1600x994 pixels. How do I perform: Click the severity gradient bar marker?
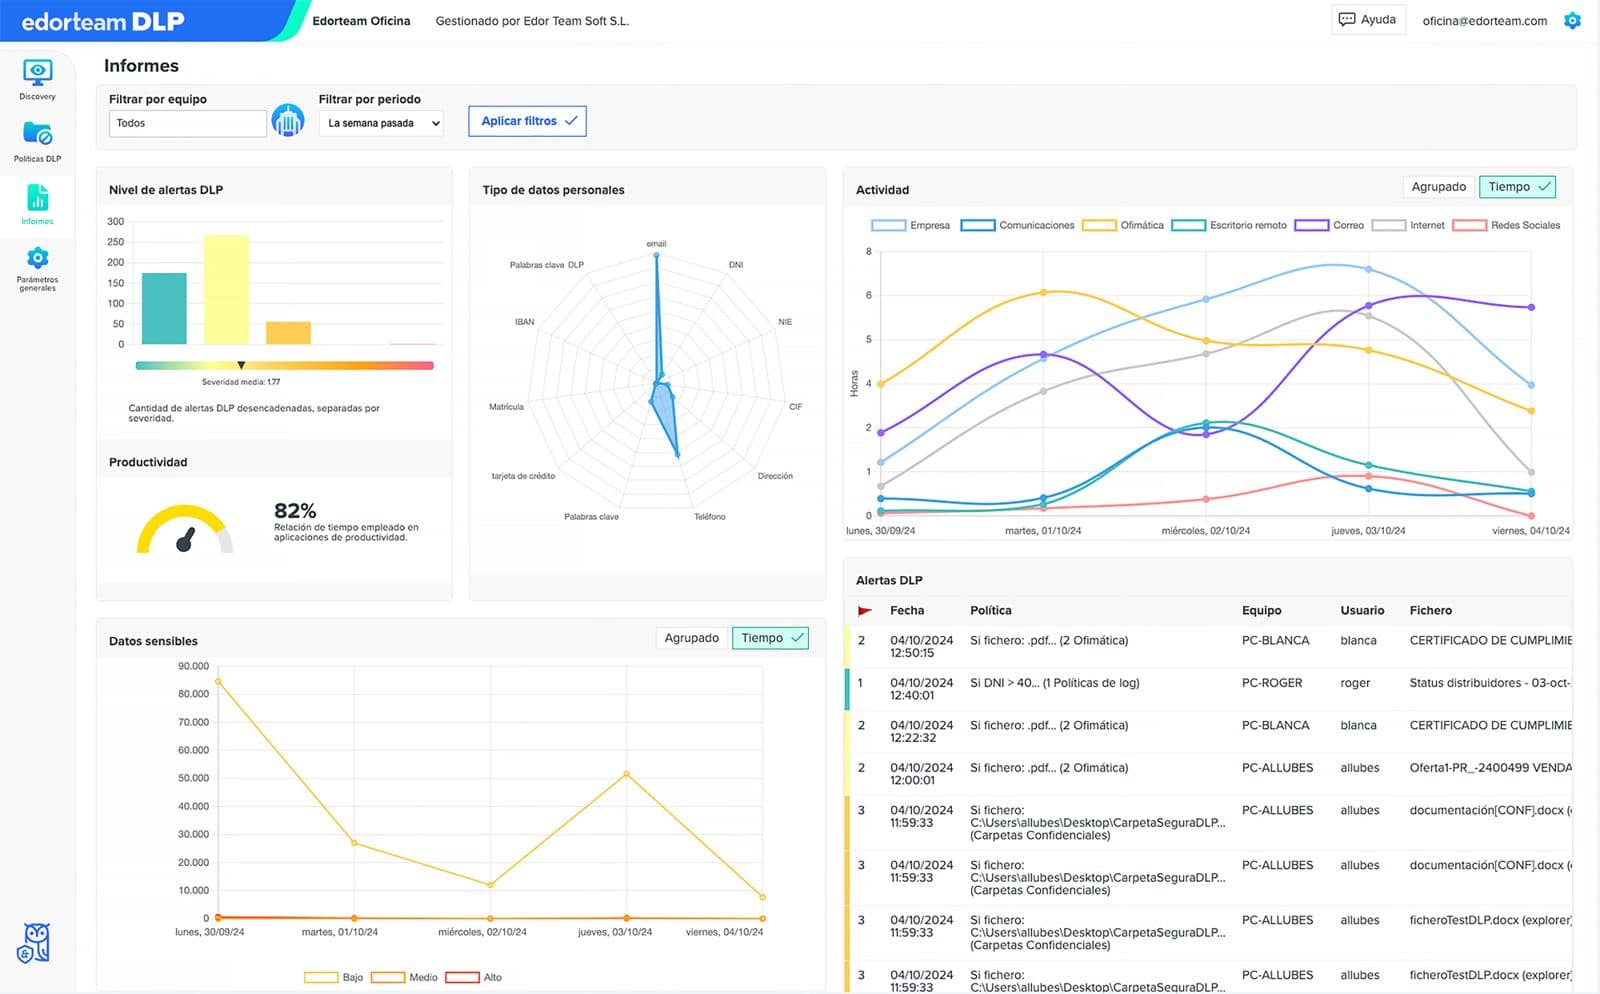tap(241, 365)
